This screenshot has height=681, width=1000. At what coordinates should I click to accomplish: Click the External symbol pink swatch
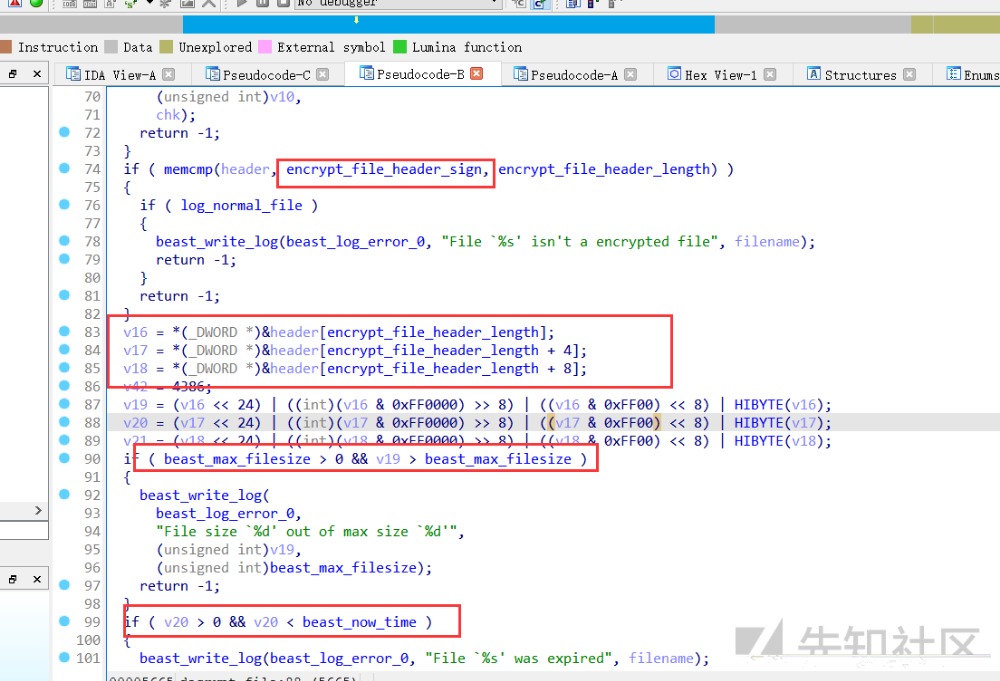[265, 47]
